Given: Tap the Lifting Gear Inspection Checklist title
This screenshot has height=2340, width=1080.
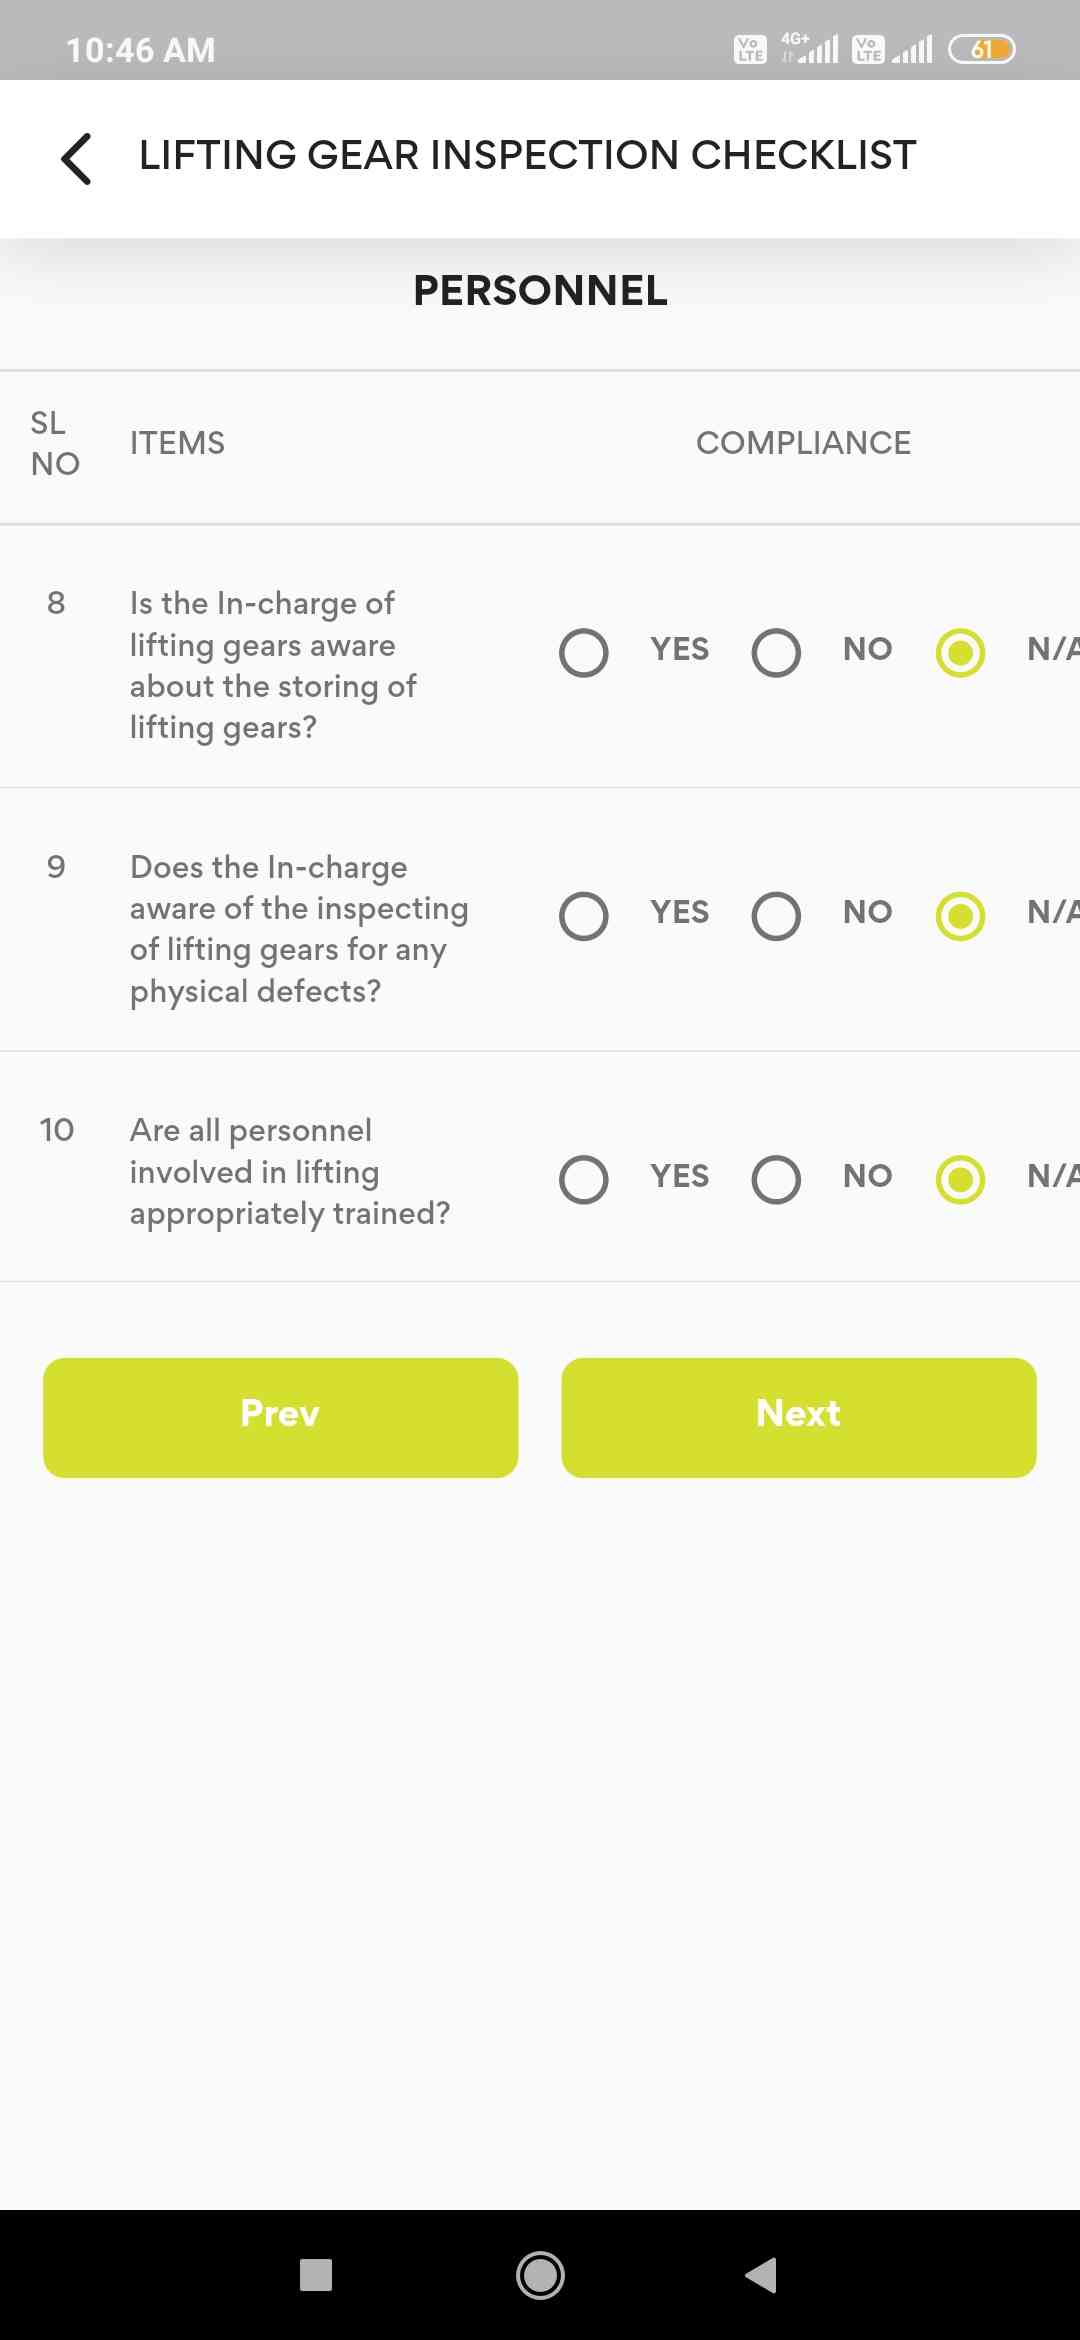Looking at the screenshot, I should point(527,156).
